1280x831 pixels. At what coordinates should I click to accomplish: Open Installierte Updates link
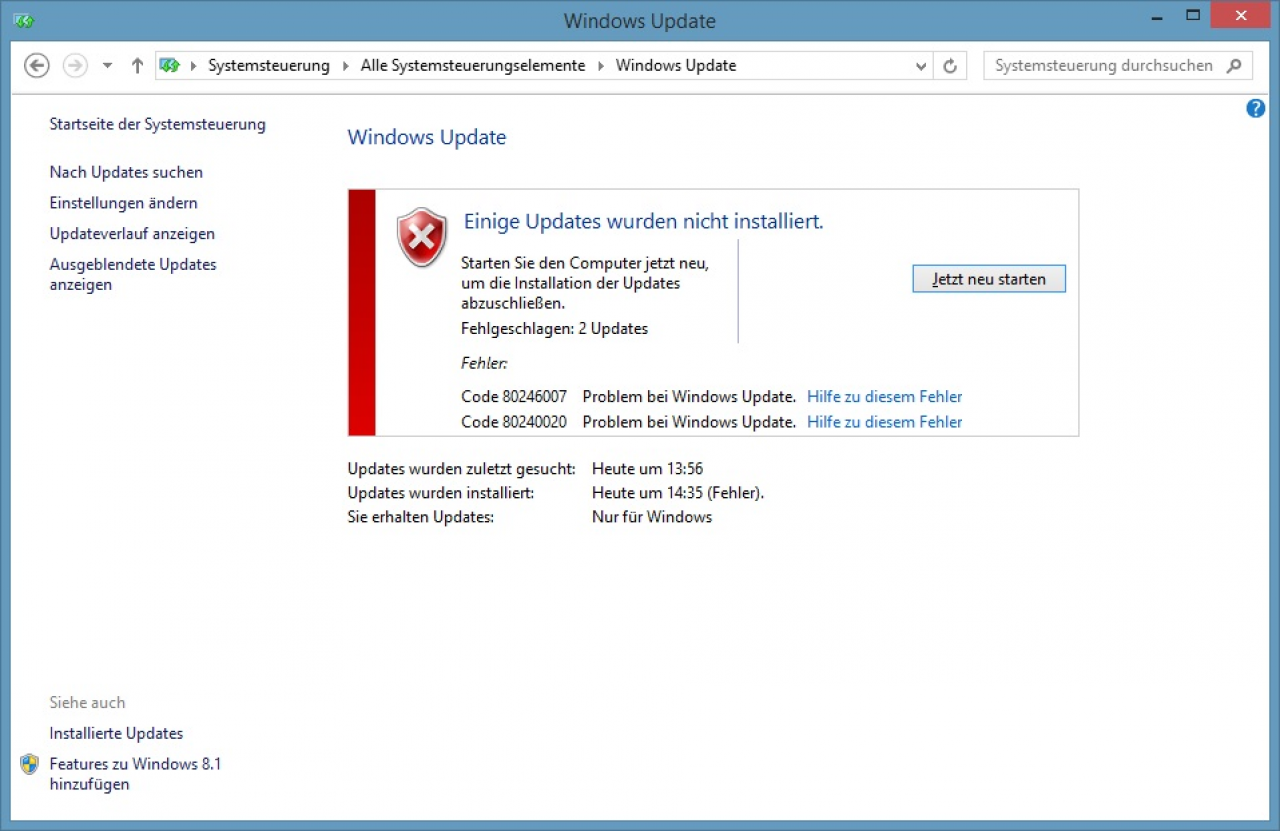pyautogui.click(x=116, y=733)
